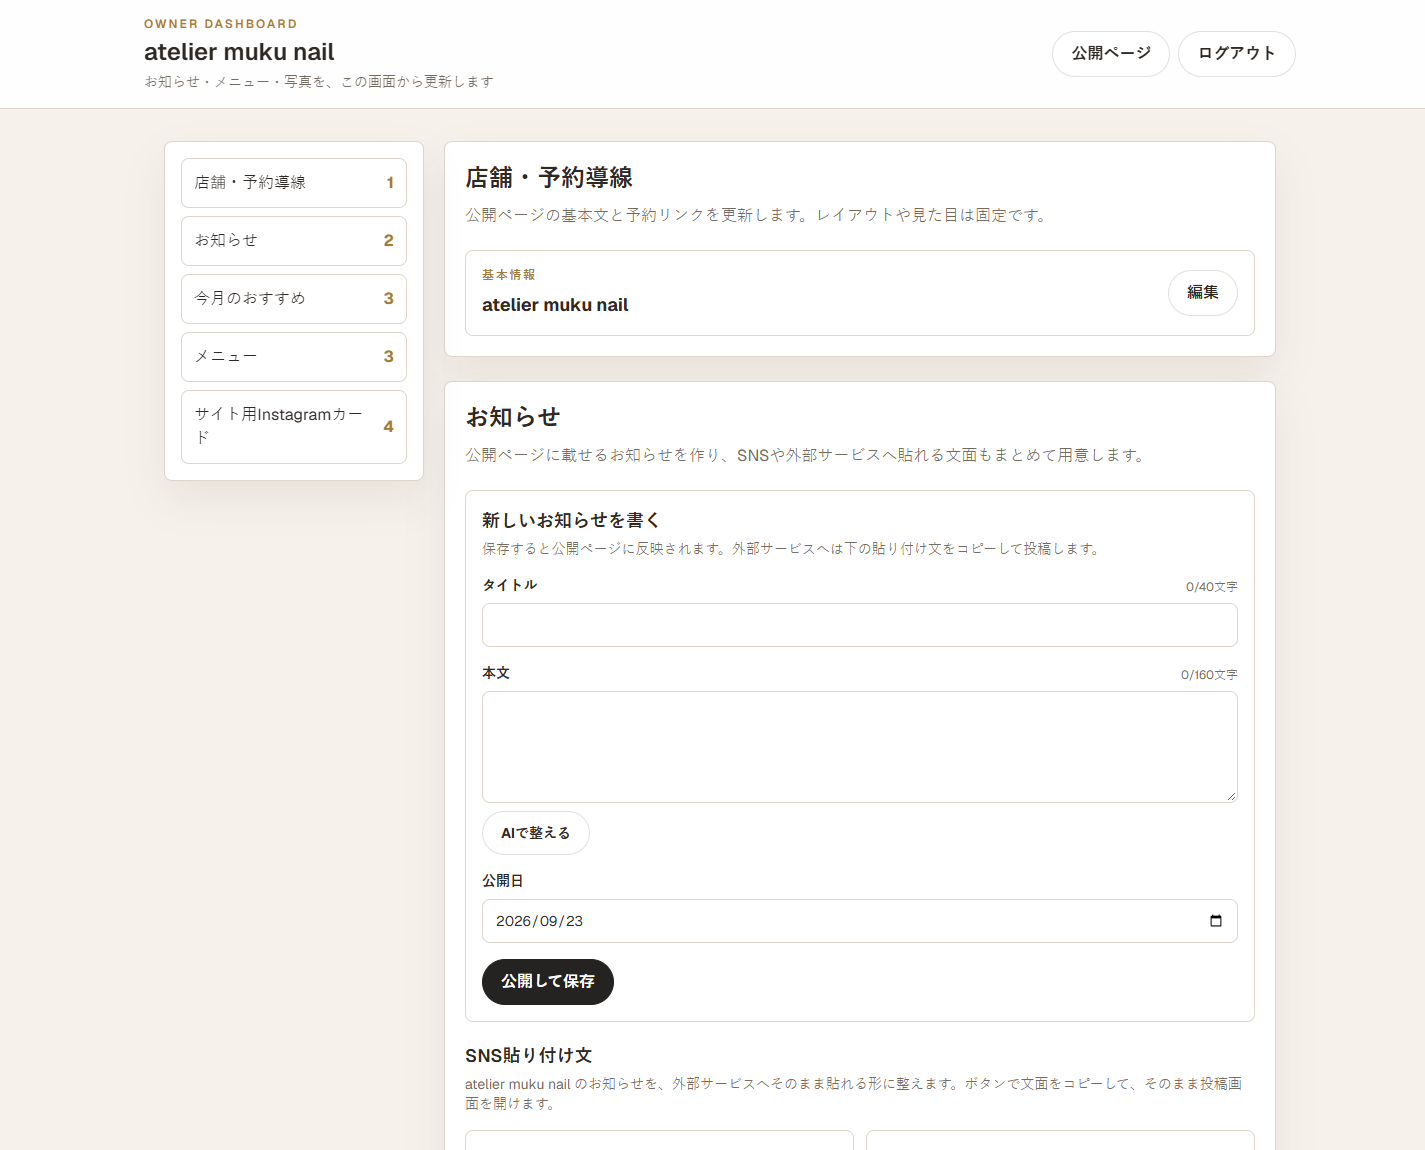Click the 新しいお知らせを書く heading
1425x1150 pixels.
[571, 520]
